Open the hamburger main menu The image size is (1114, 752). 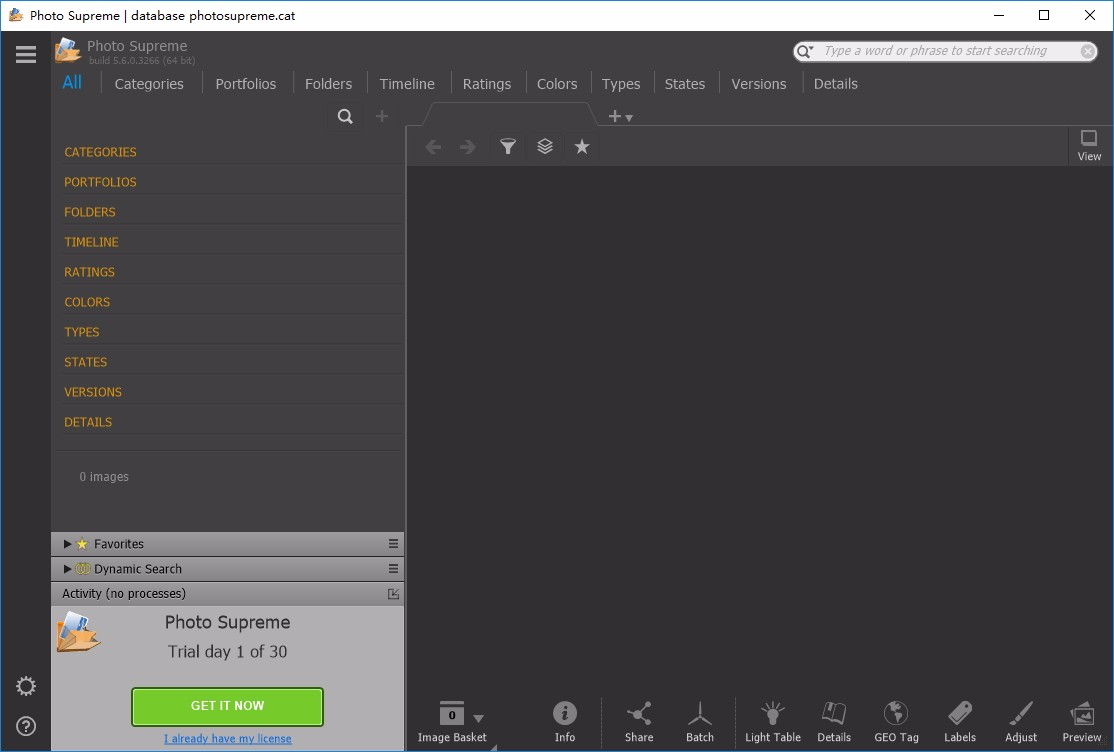(x=26, y=54)
